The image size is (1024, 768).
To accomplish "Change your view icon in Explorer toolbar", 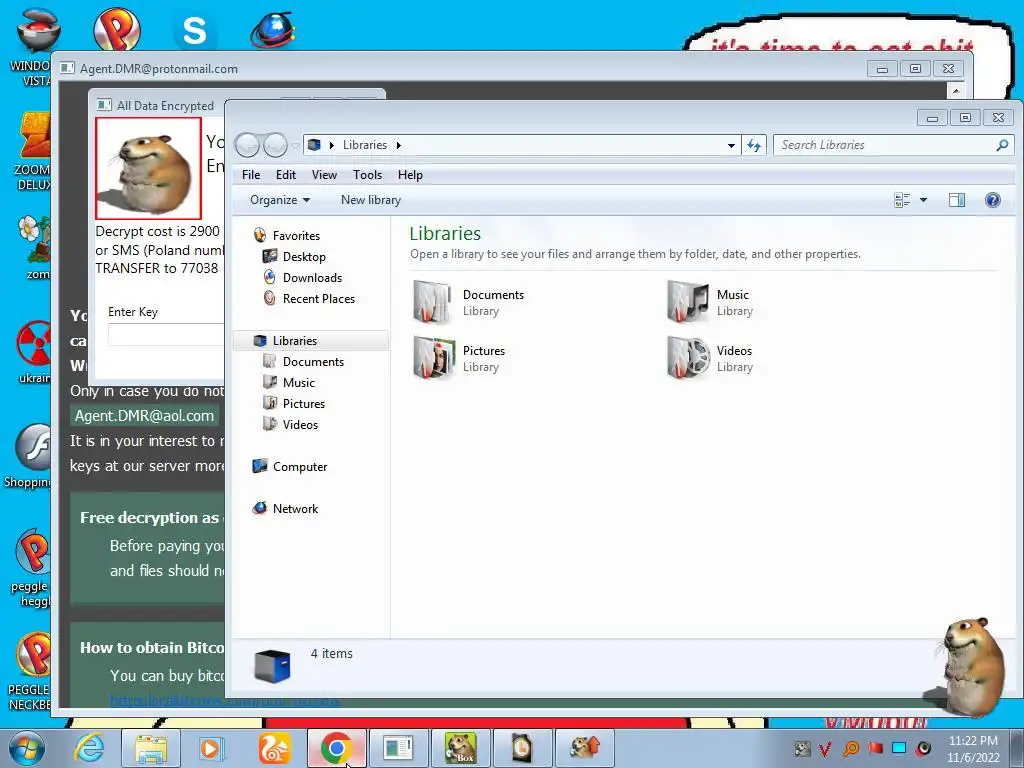I will click(902, 200).
